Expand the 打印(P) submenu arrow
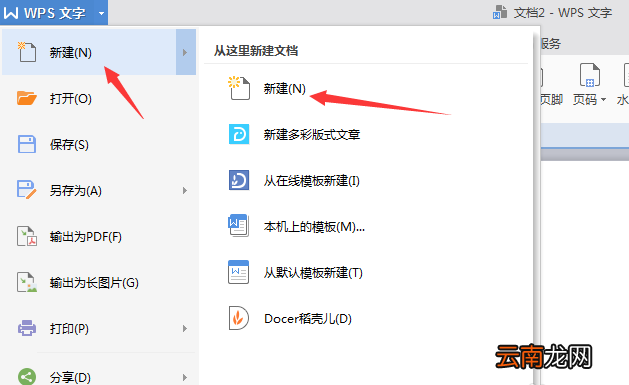The height and width of the screenshot is (385, 629). pyautogui.click(x=185, y=328)
